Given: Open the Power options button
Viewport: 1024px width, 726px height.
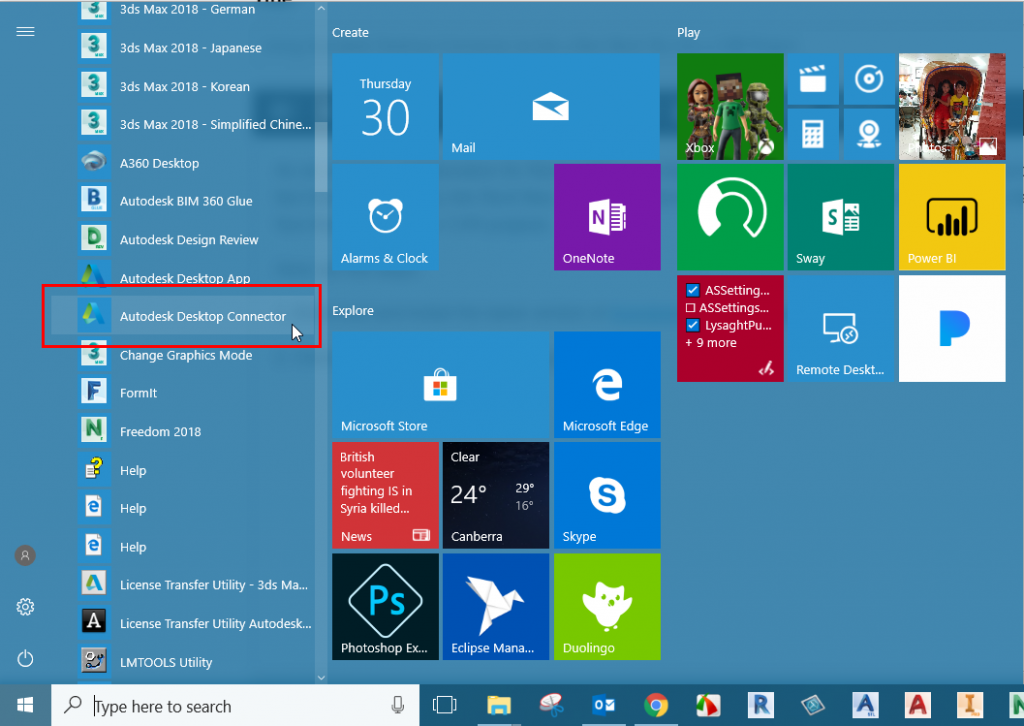Looking at the screenshot, I should 25,659.
